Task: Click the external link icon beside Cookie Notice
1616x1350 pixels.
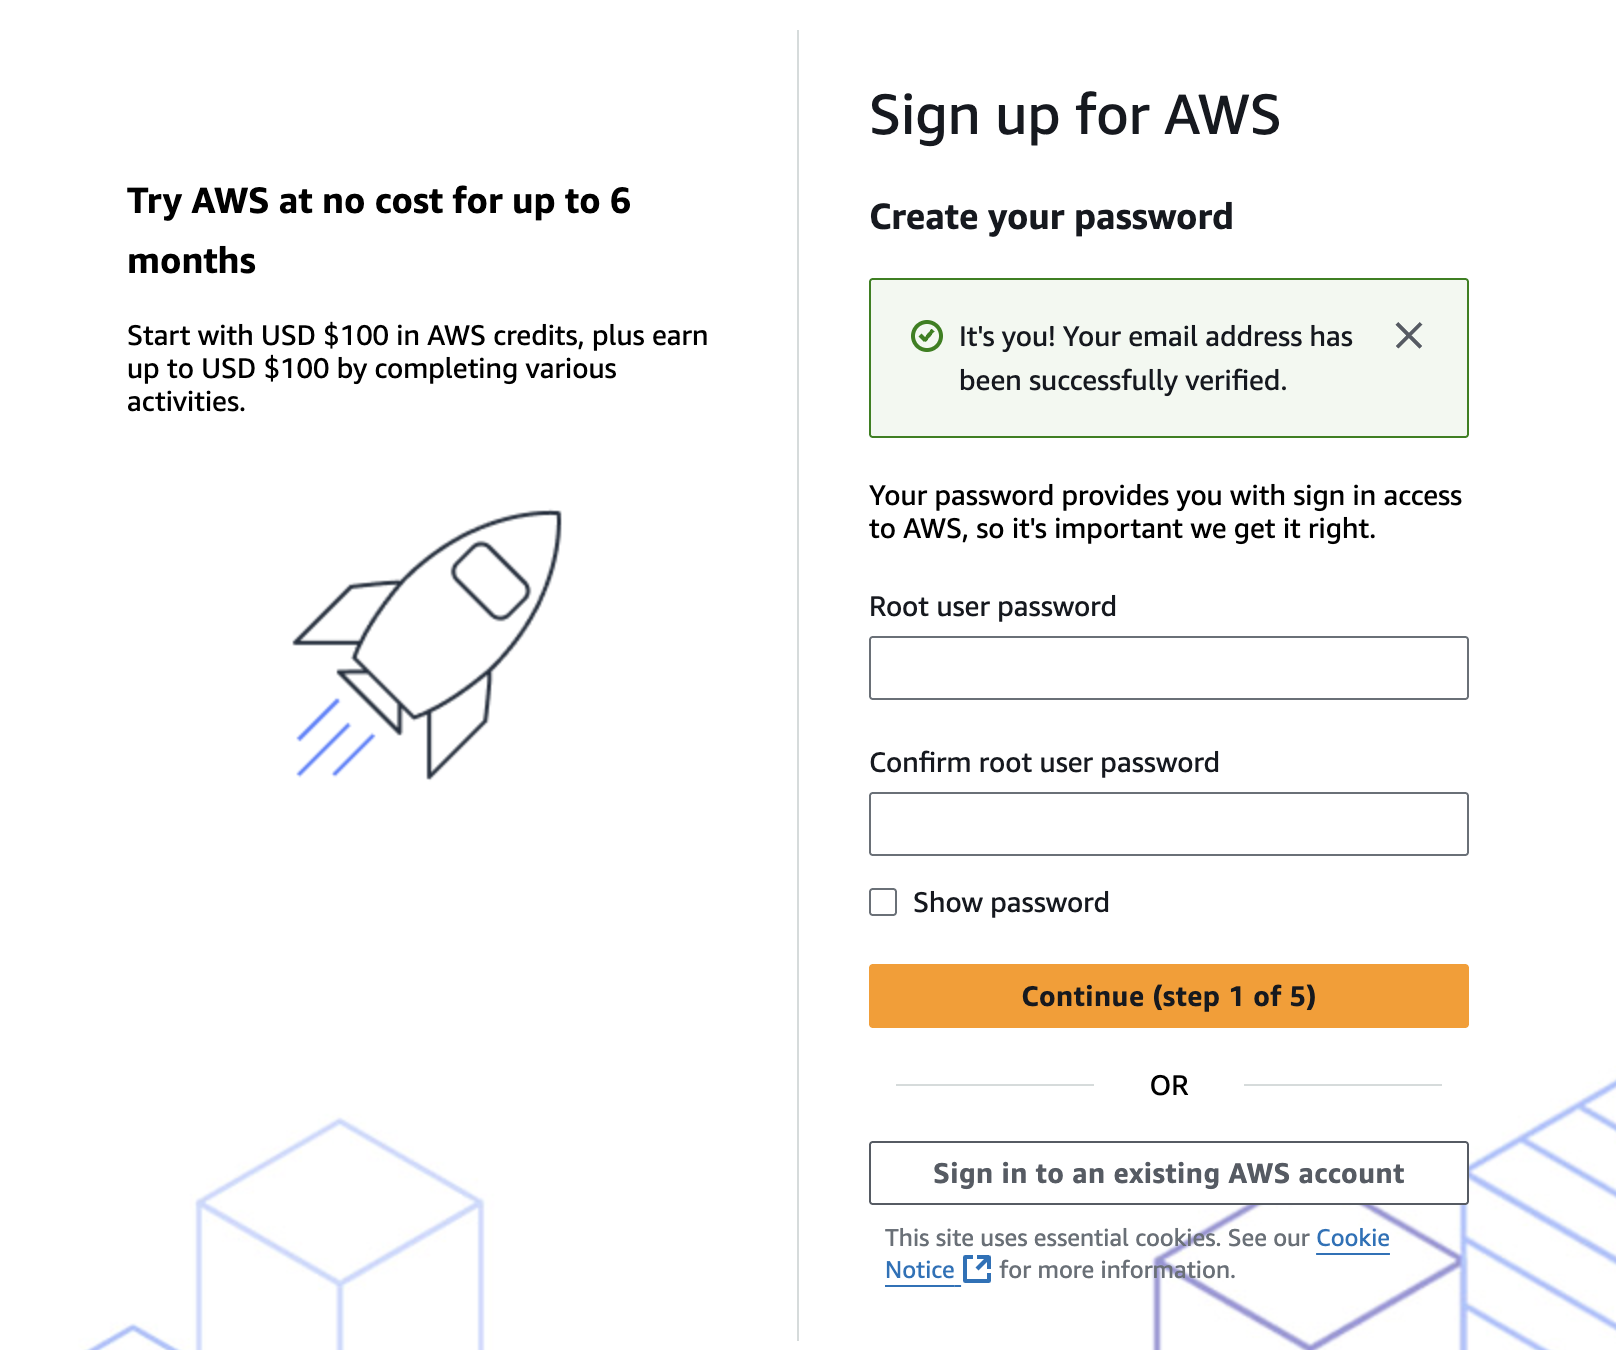Action: click(978, 1270)
